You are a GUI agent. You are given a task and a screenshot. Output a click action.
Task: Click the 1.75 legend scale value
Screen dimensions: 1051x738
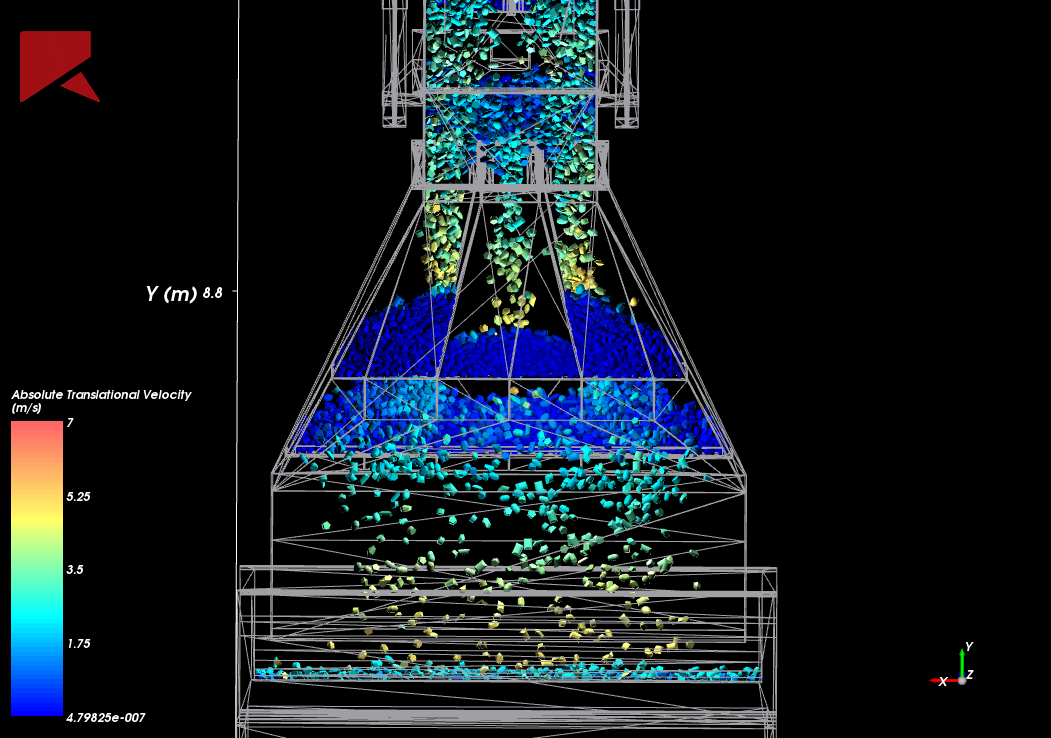[x=78, y=643]
